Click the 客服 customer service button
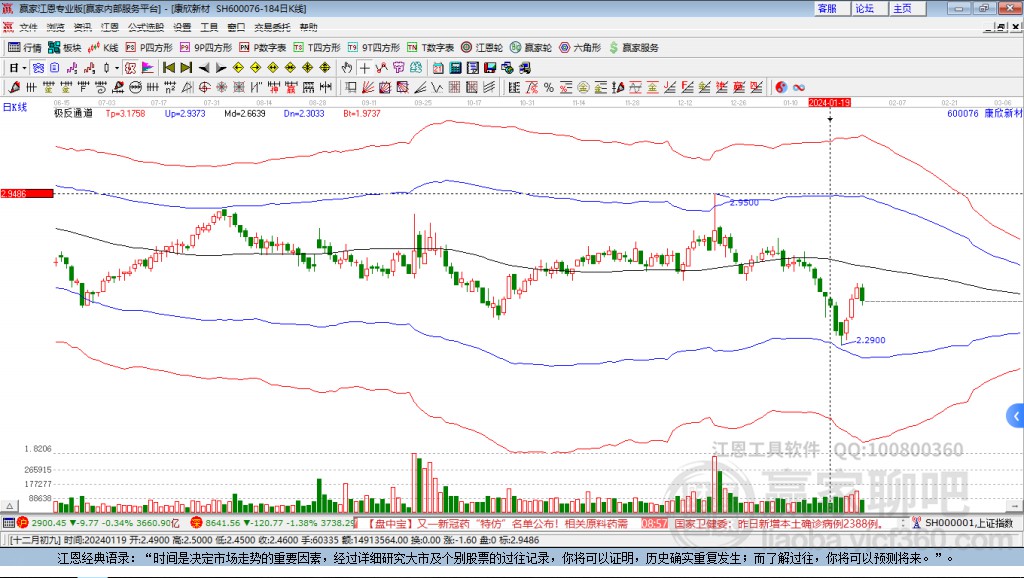 [831, 8]
